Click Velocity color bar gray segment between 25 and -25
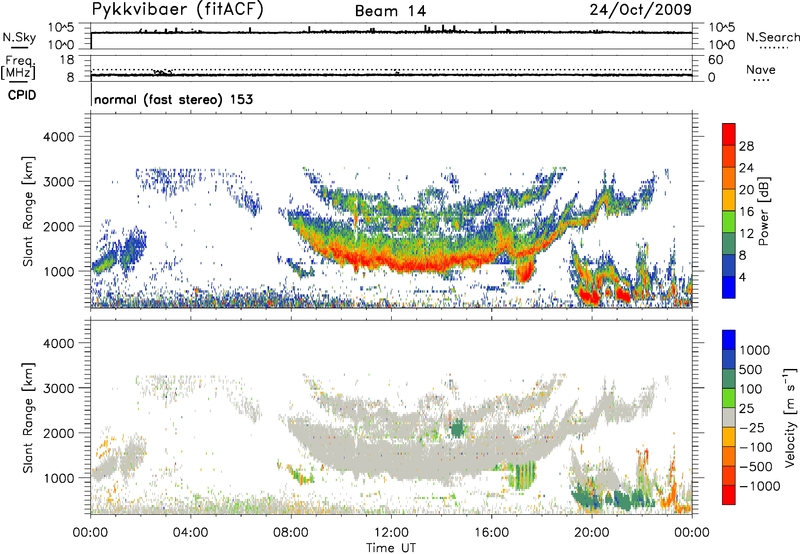Image resolution: width=800 pixels, height=554 pixels. pos(729,418)
